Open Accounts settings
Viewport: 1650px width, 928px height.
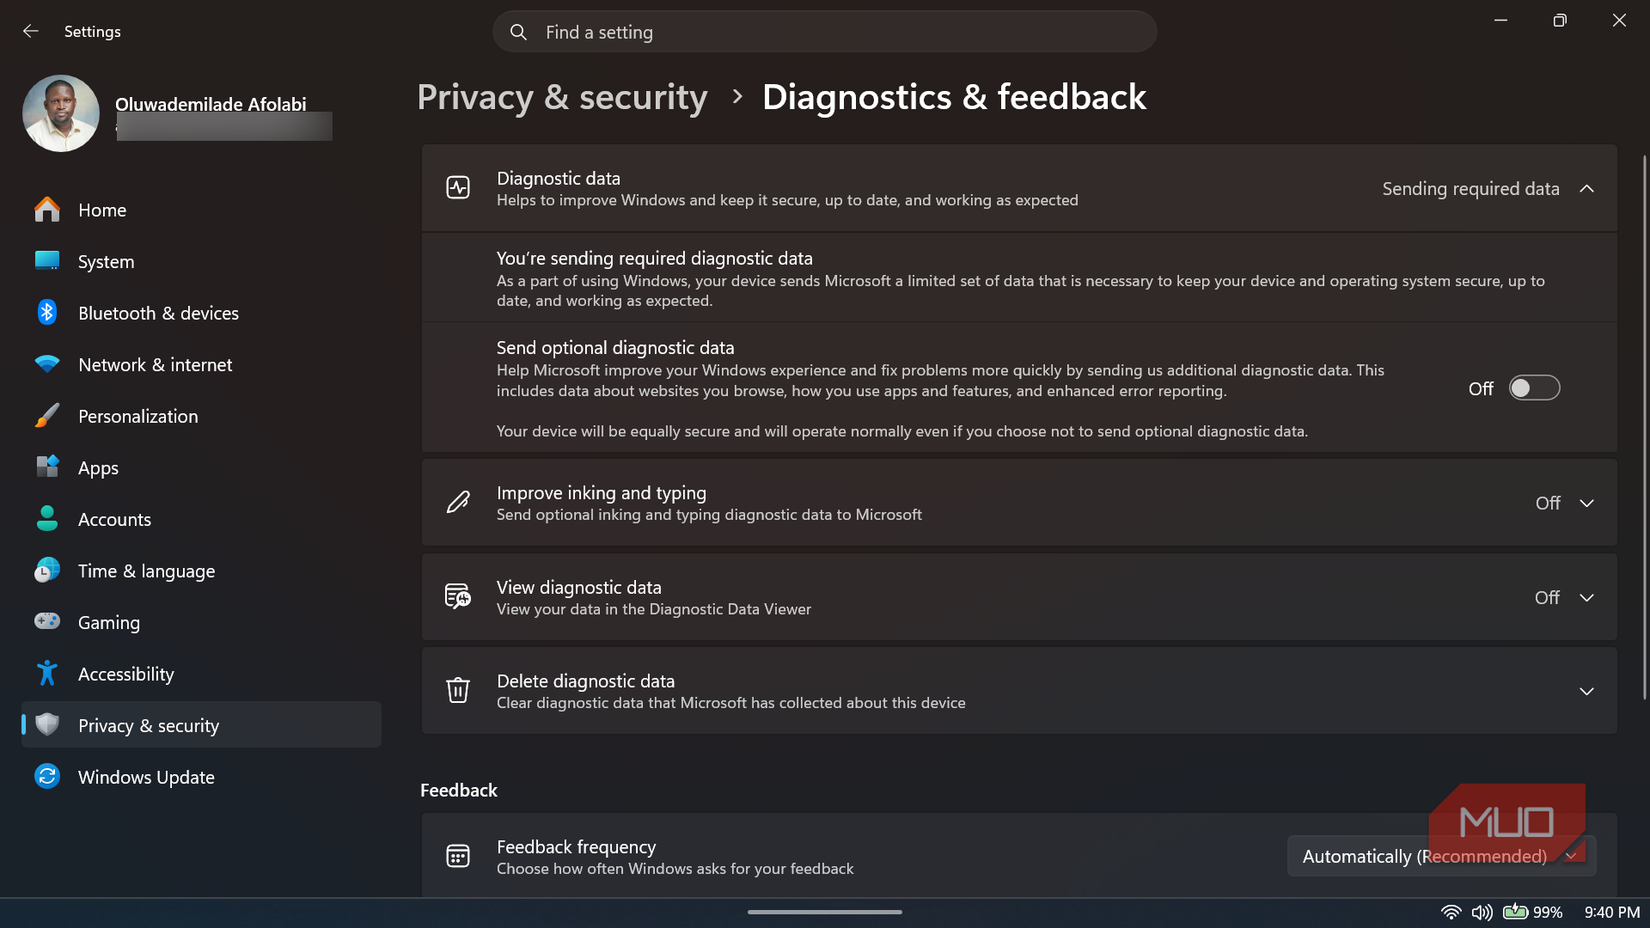point(201,519)
